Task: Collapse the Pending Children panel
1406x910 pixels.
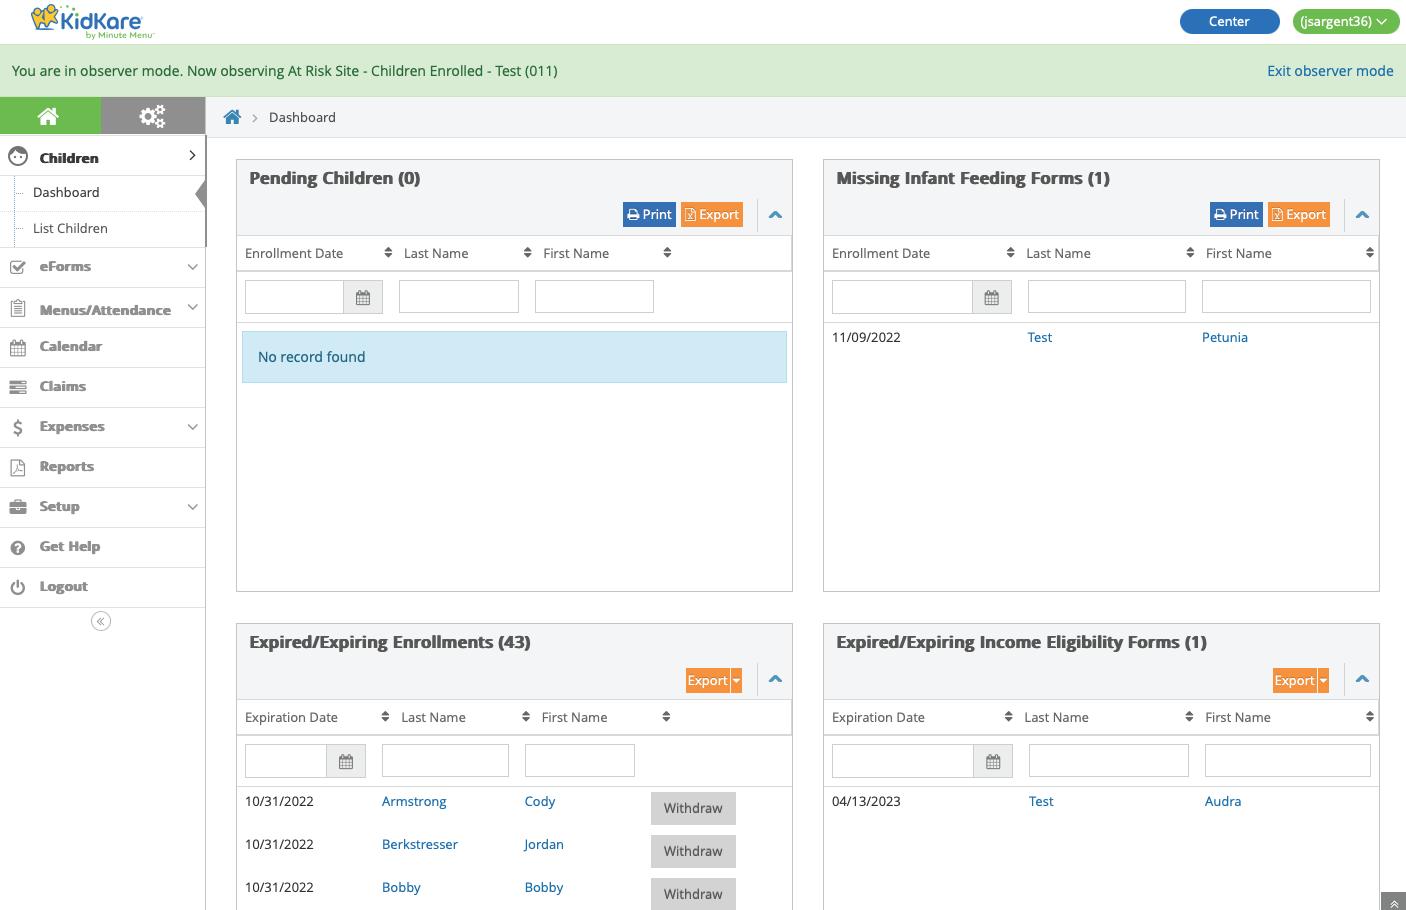Action: point(775,214)
